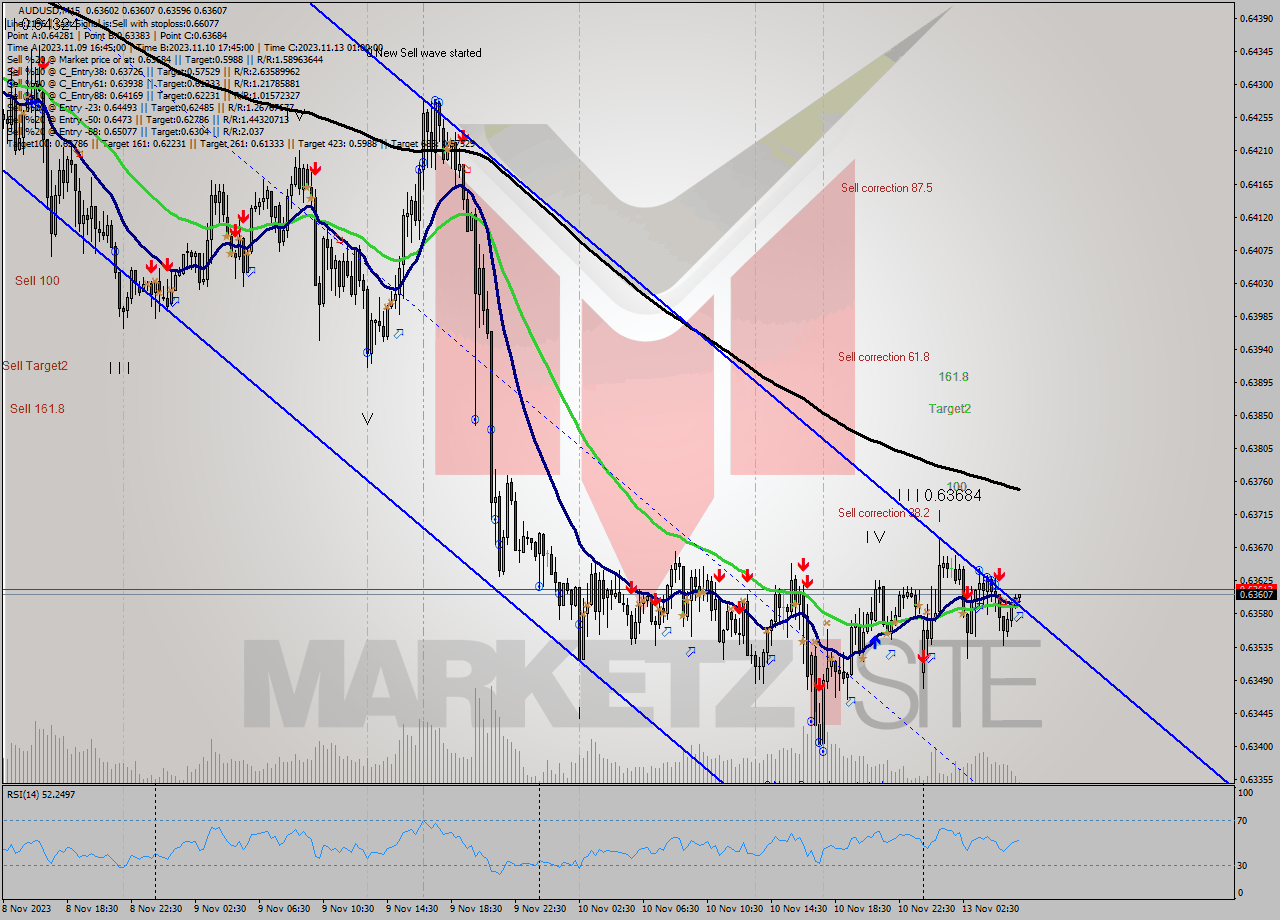Click the 'Sell 161.8' label
This screenshot has height=920, width=1280.
coord(37,409)
